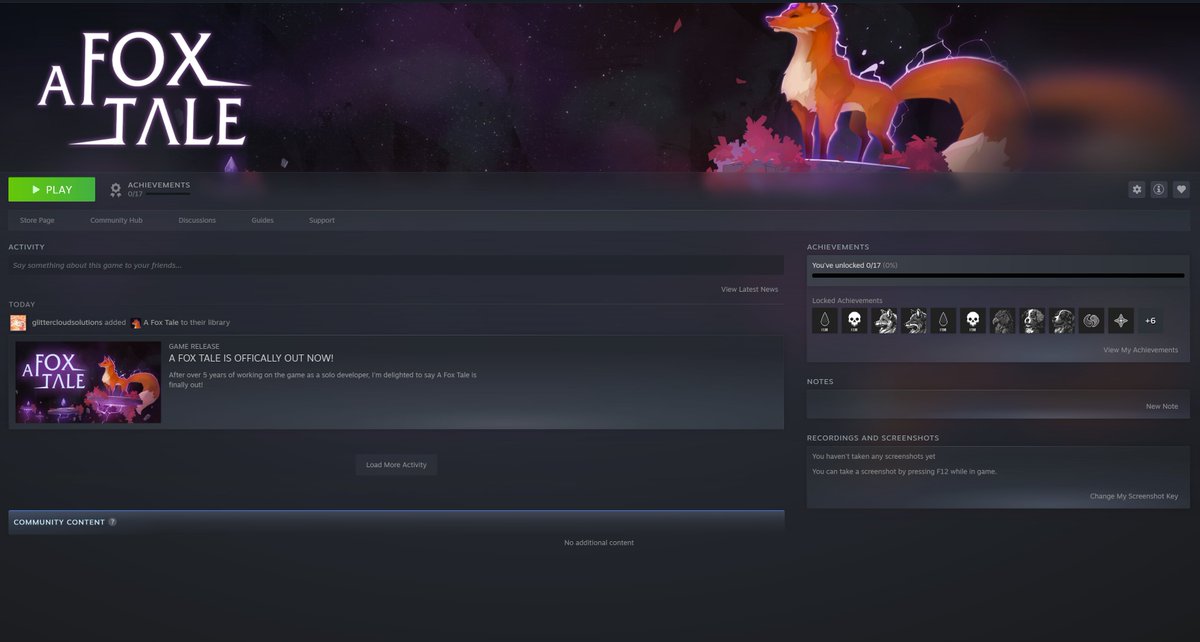The height and width of the screenshot is (642, 1200).
Task: Click the eagle locked achievement icon
Action: point(1003,320)
